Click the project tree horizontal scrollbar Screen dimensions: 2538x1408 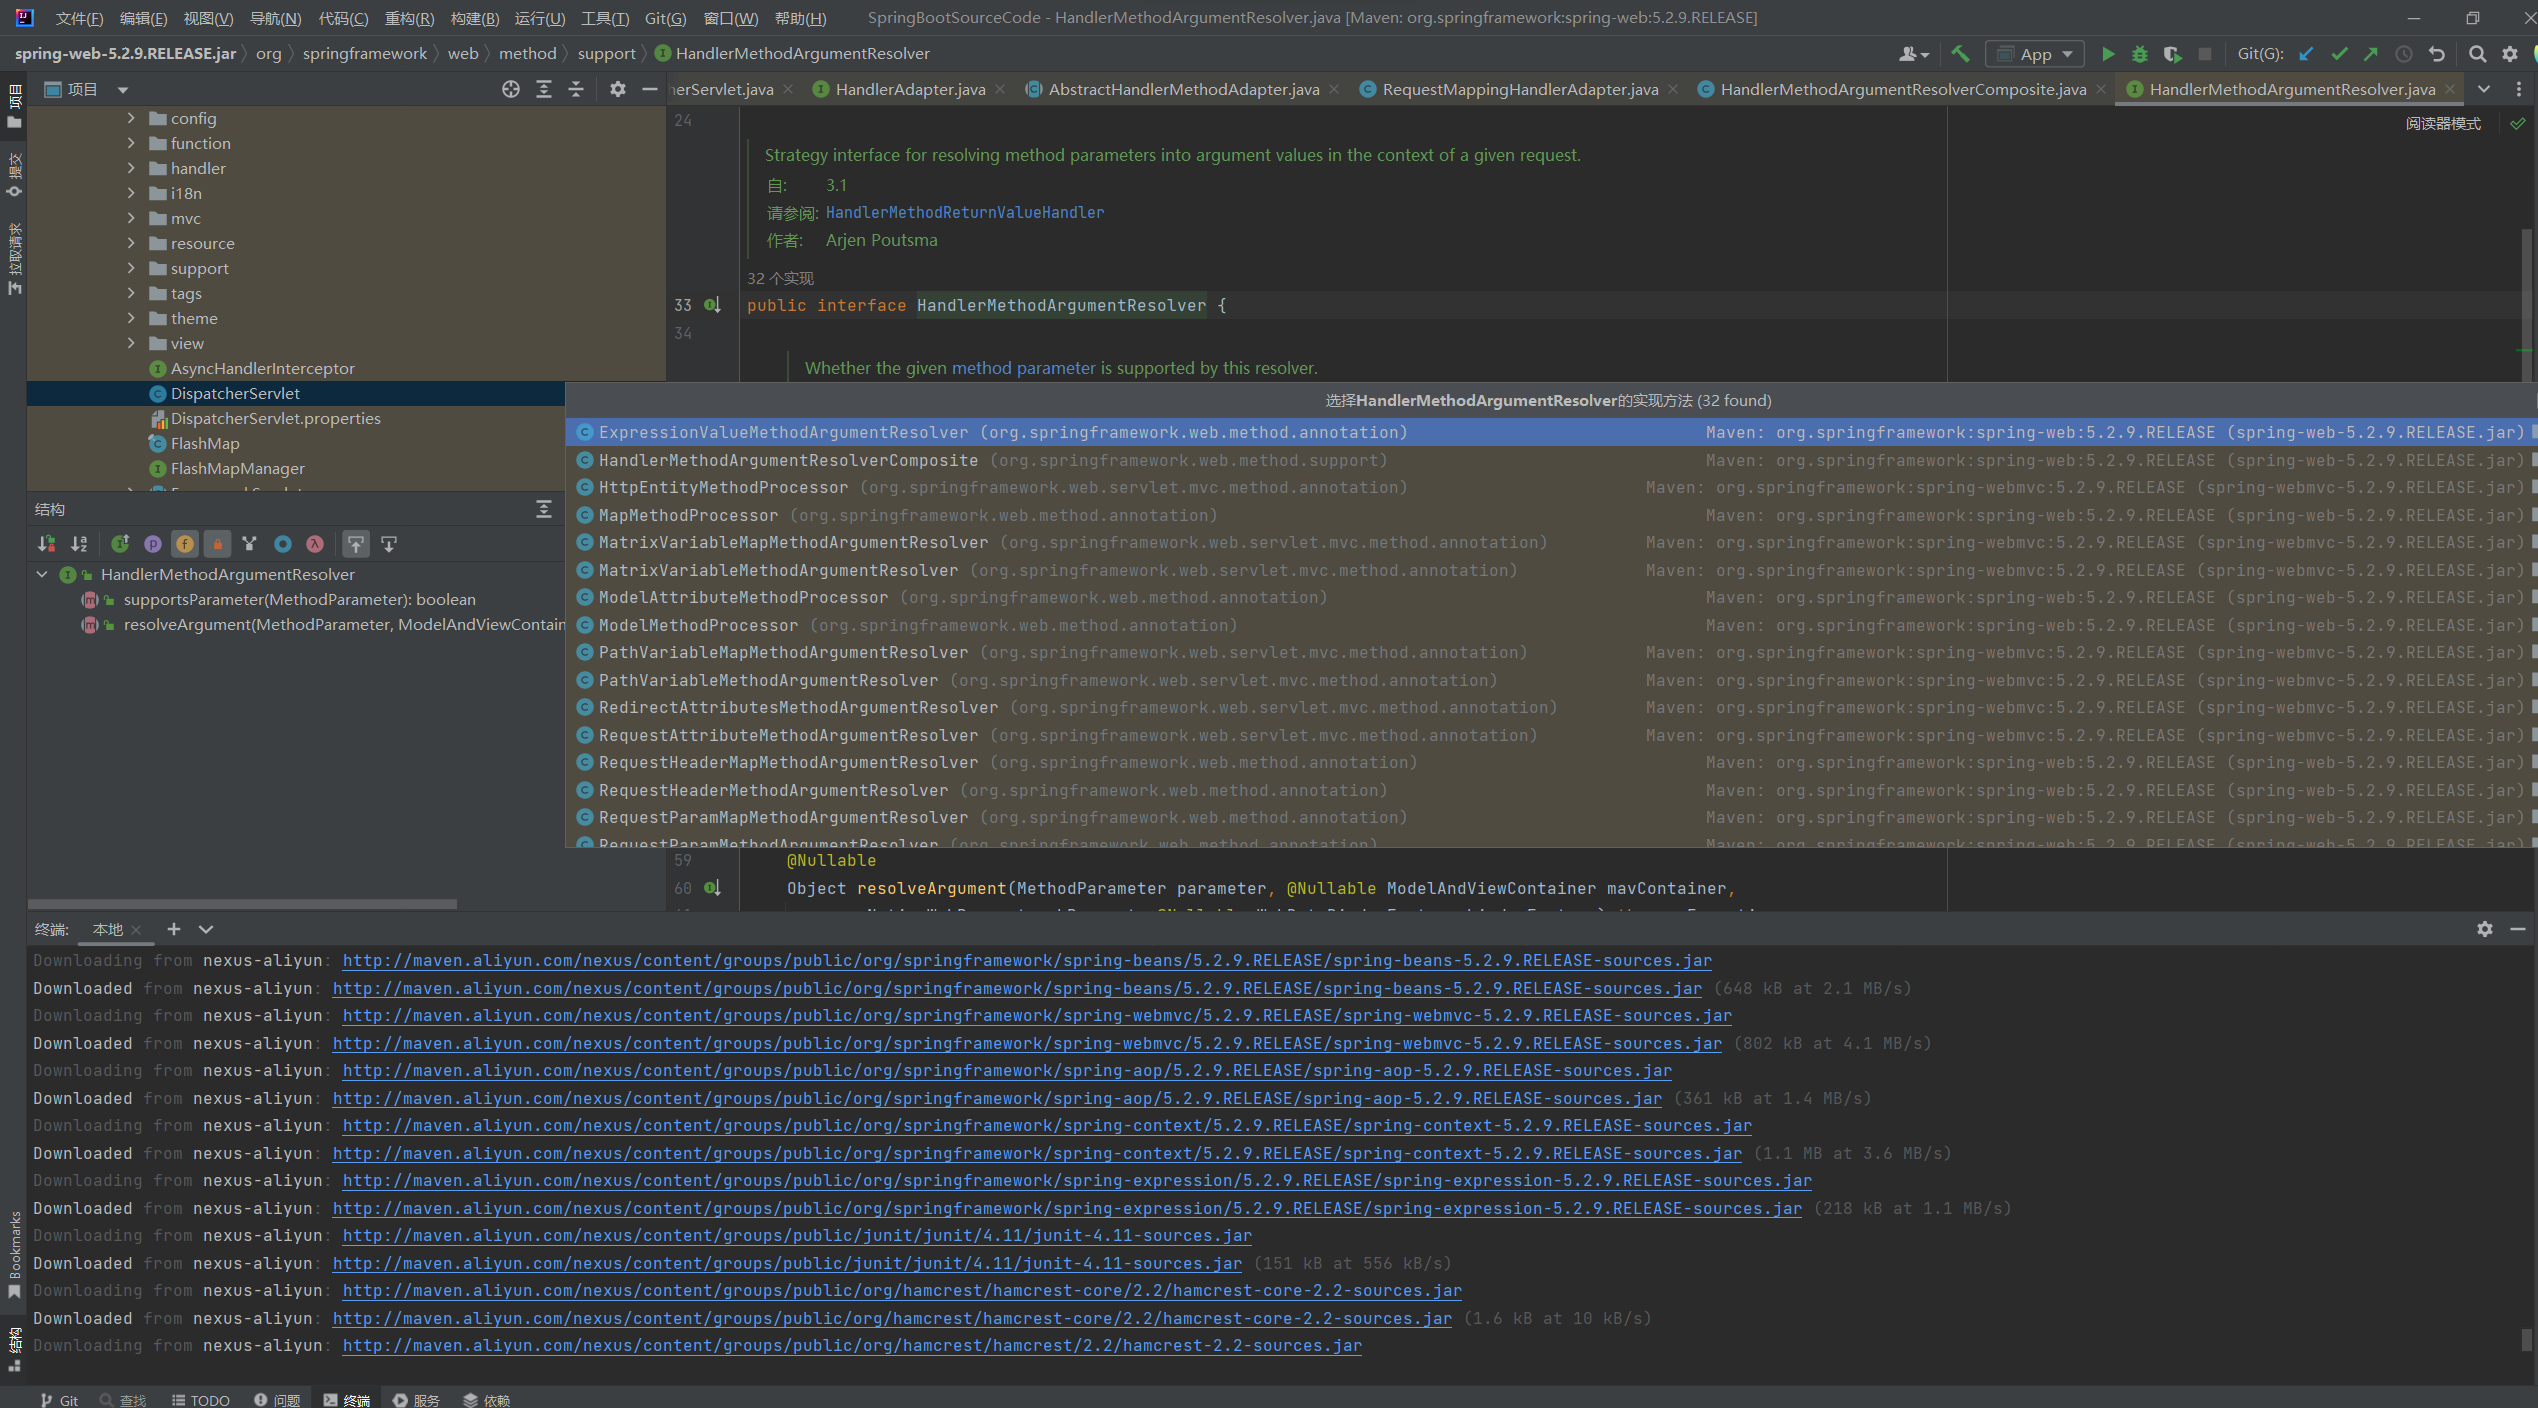tap(243, 904)
